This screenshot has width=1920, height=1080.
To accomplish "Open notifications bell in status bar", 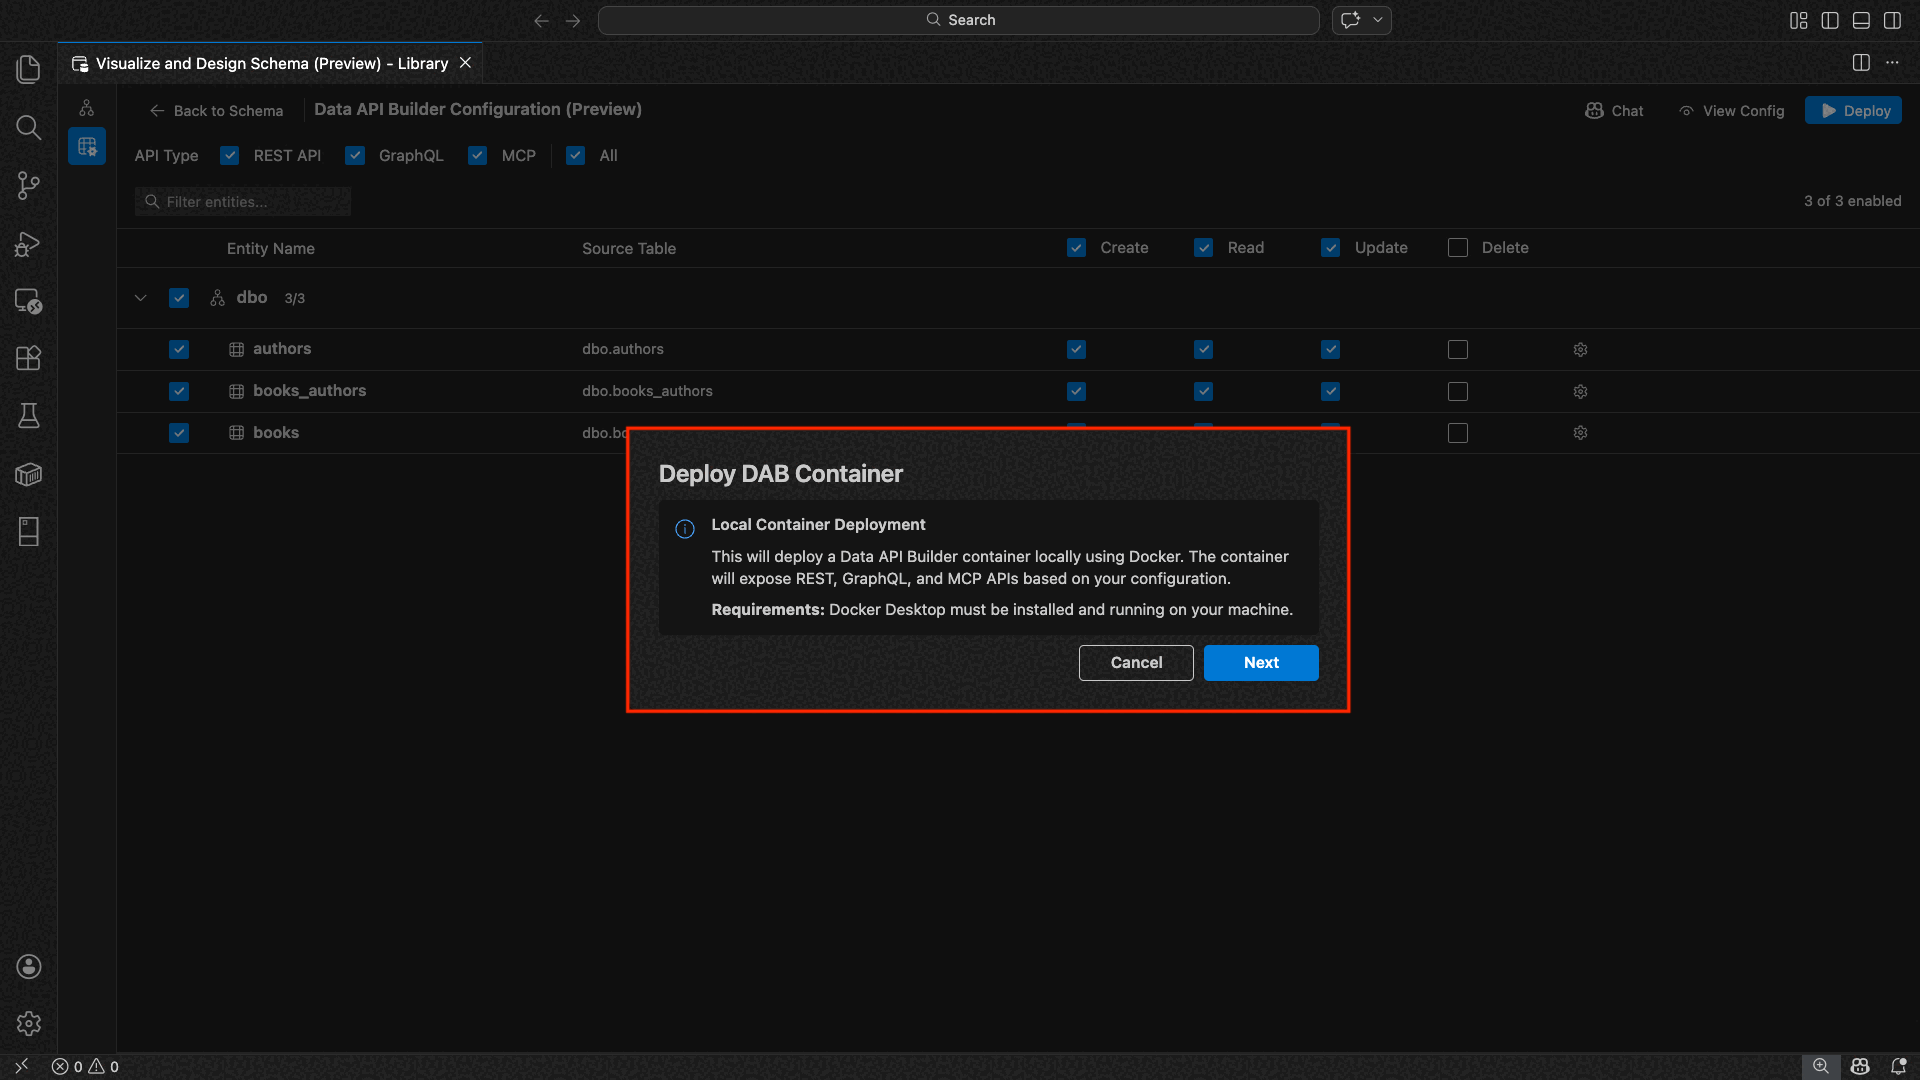I will point(1898,1066).
